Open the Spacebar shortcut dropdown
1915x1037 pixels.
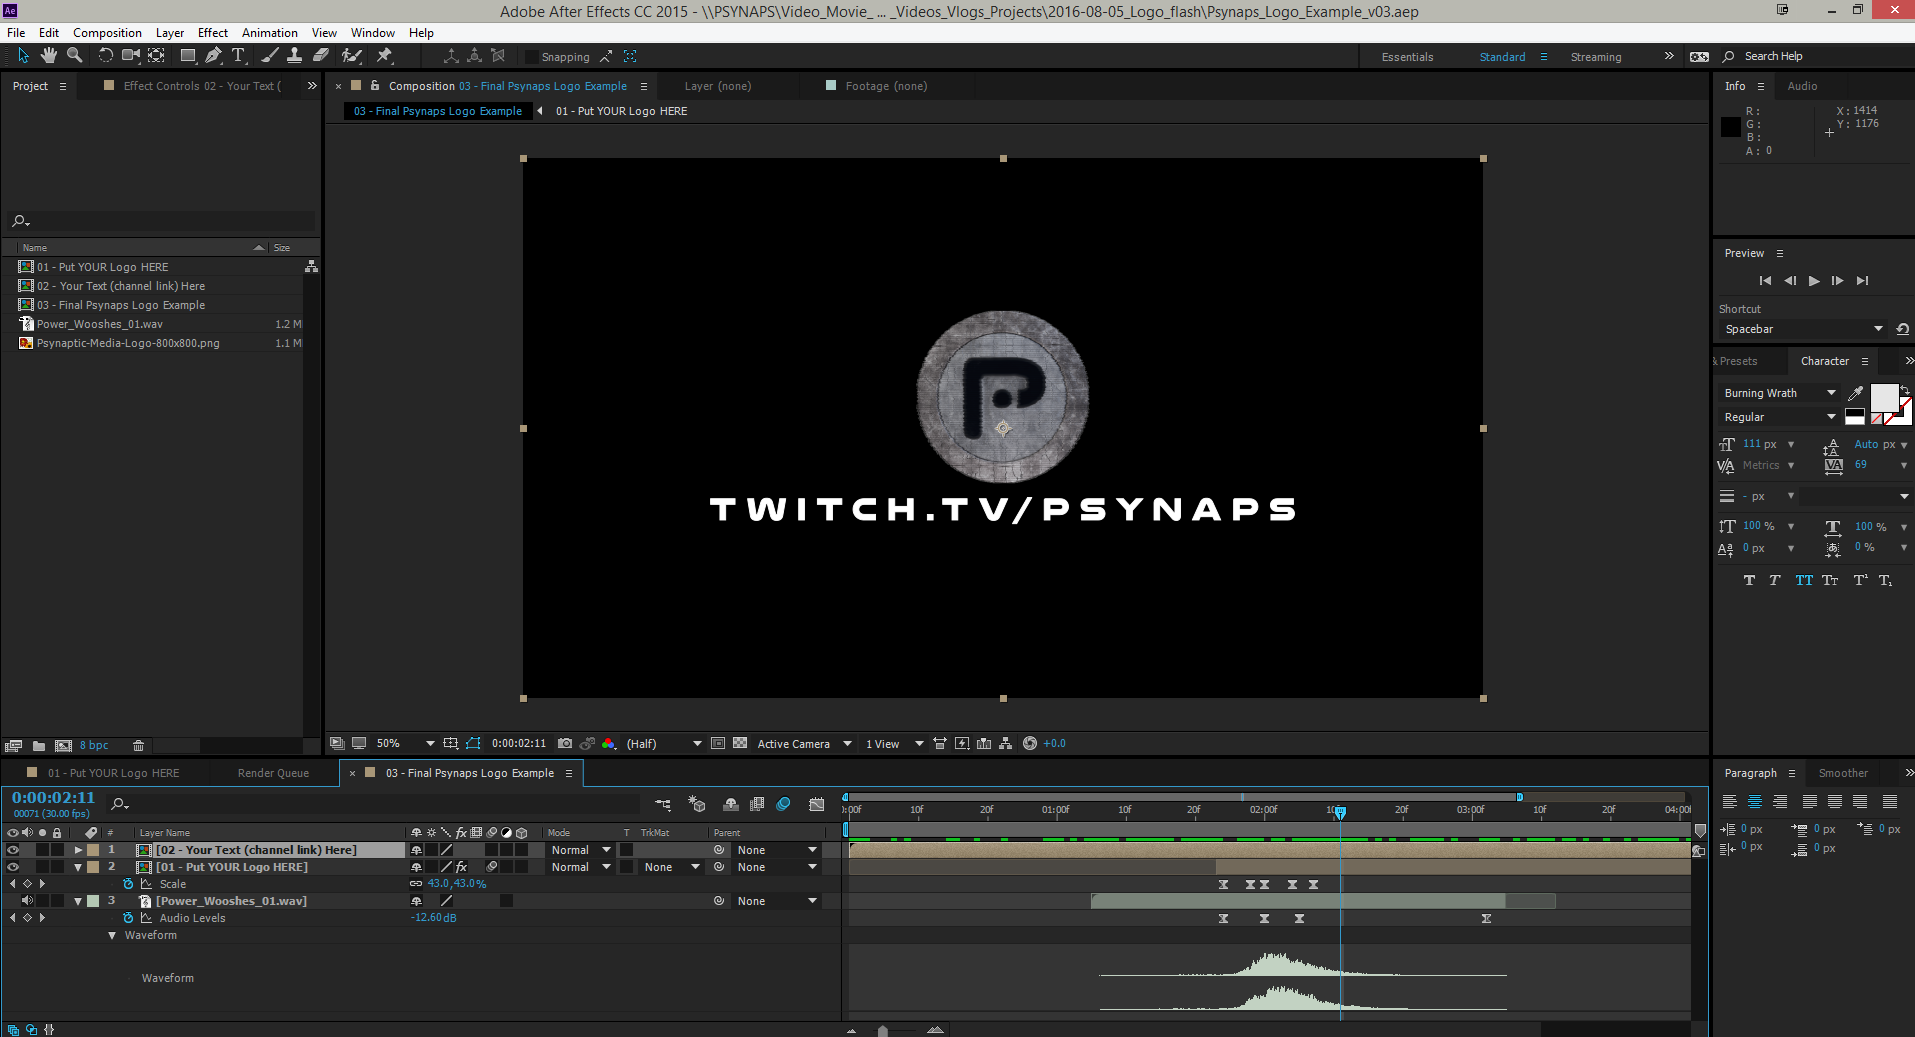1804,329
